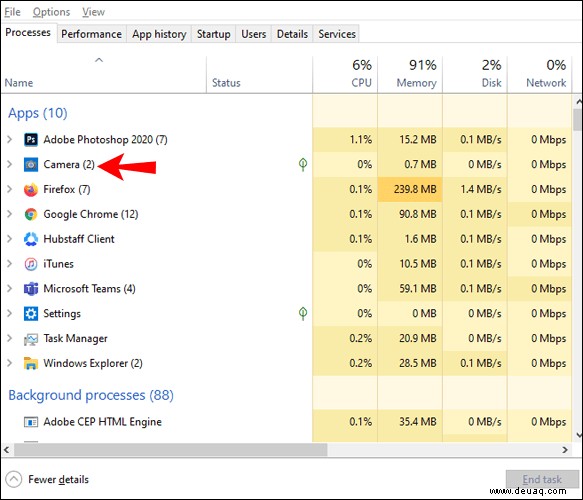Select the Processes tab
The width and height of the screenshot is (583, 500).
click(28, 33)
